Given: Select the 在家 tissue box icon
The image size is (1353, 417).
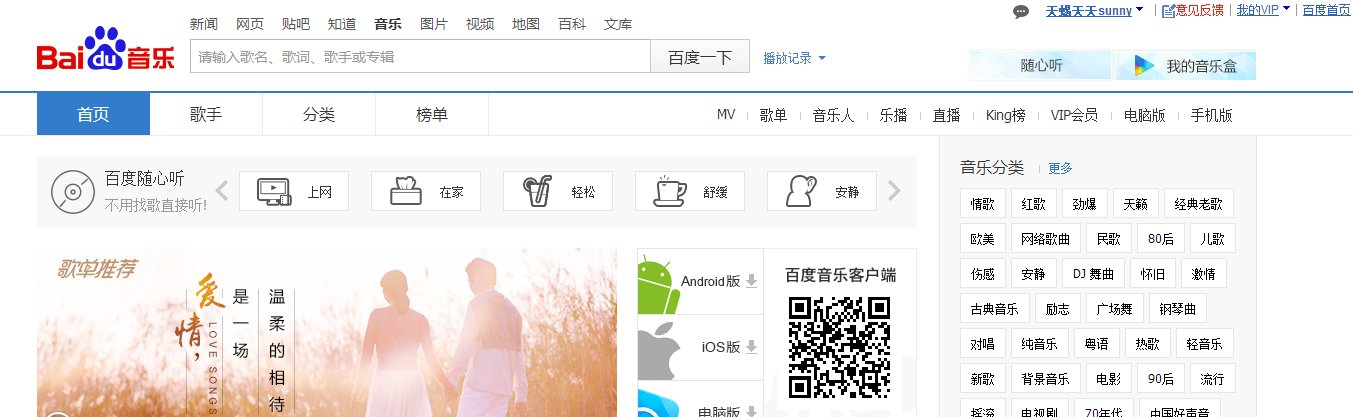Looking at the screenshot, I should [405, 191].
